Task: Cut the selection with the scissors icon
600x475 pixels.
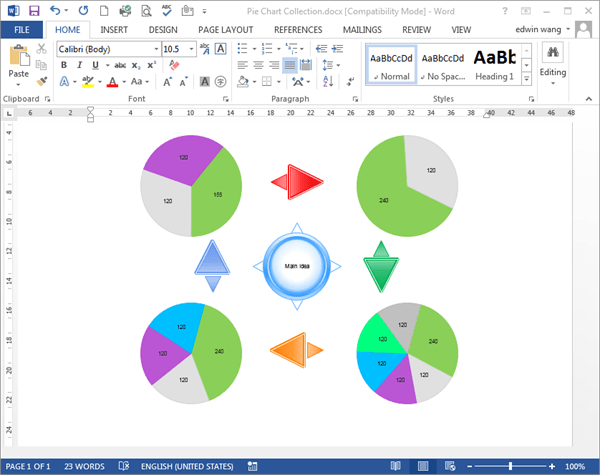Action: (41, 49)
